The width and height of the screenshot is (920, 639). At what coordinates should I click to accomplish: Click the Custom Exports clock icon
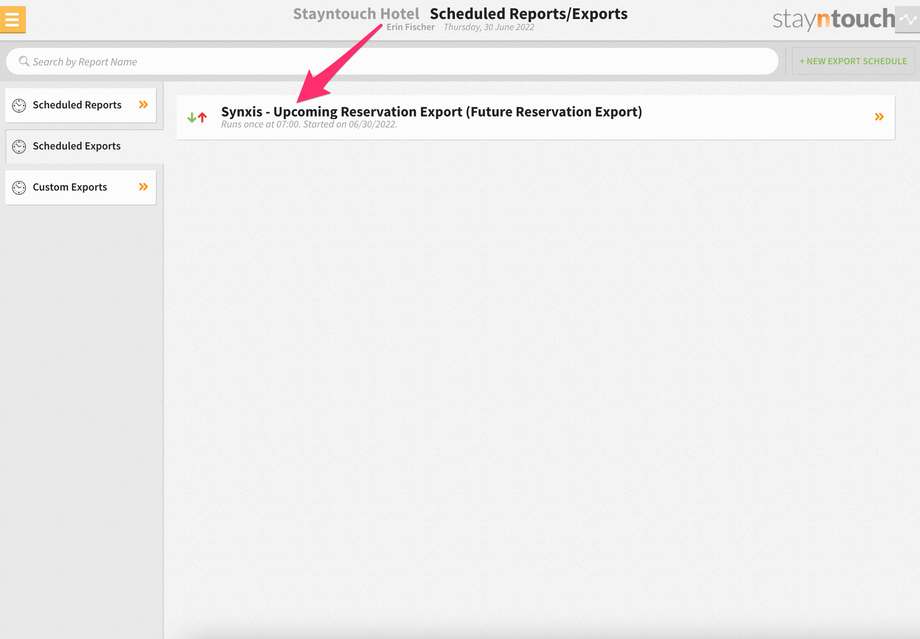[19, 187]
